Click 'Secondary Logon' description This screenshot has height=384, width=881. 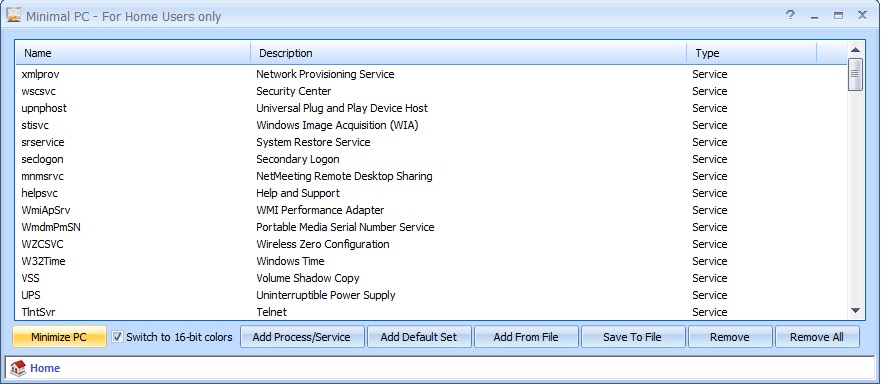298,159
